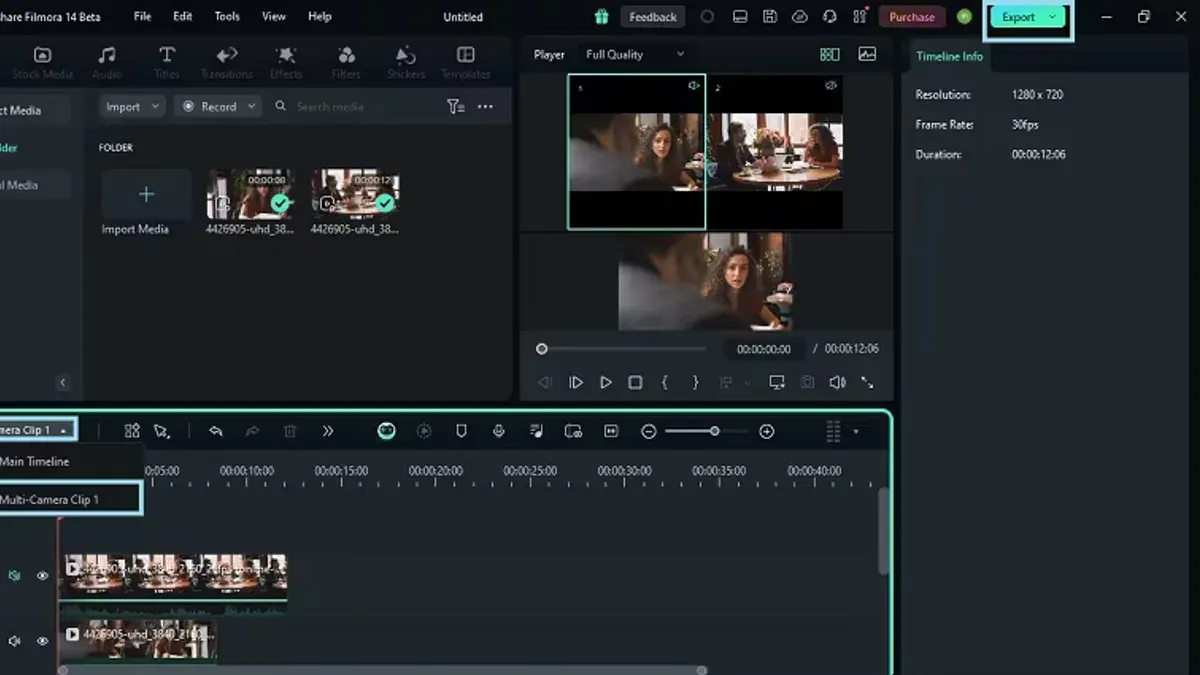Click the timeline zoom slider handle
The image size is (1200, 675).
(x=714, y=431)
